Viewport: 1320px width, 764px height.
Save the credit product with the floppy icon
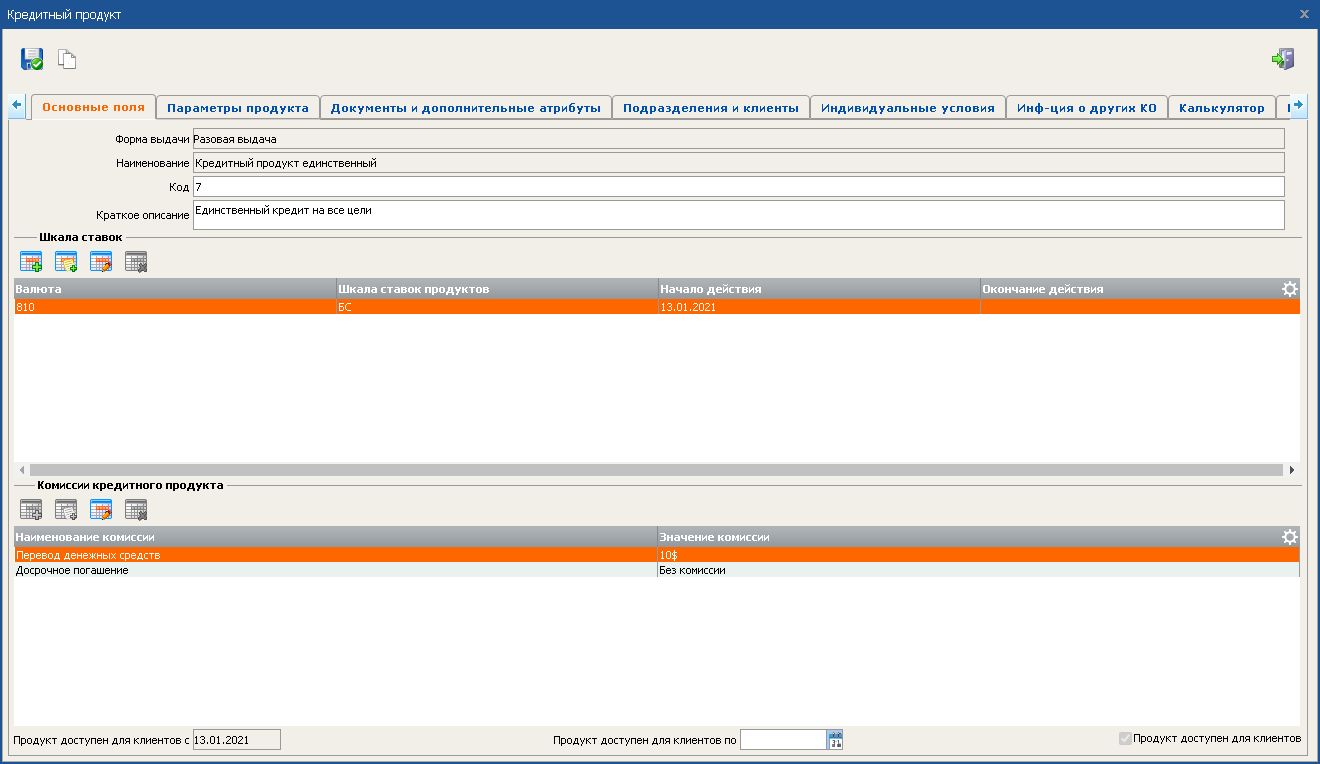[32, 59]
